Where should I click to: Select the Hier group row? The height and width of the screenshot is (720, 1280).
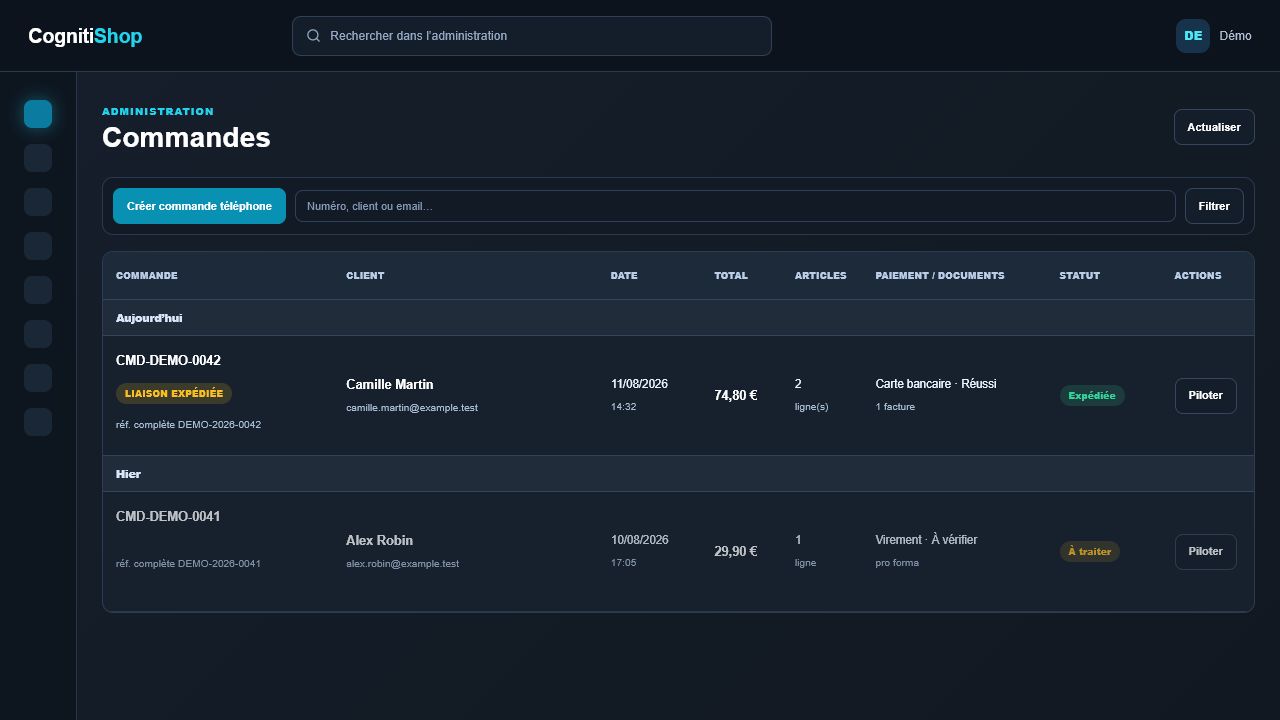678,474
